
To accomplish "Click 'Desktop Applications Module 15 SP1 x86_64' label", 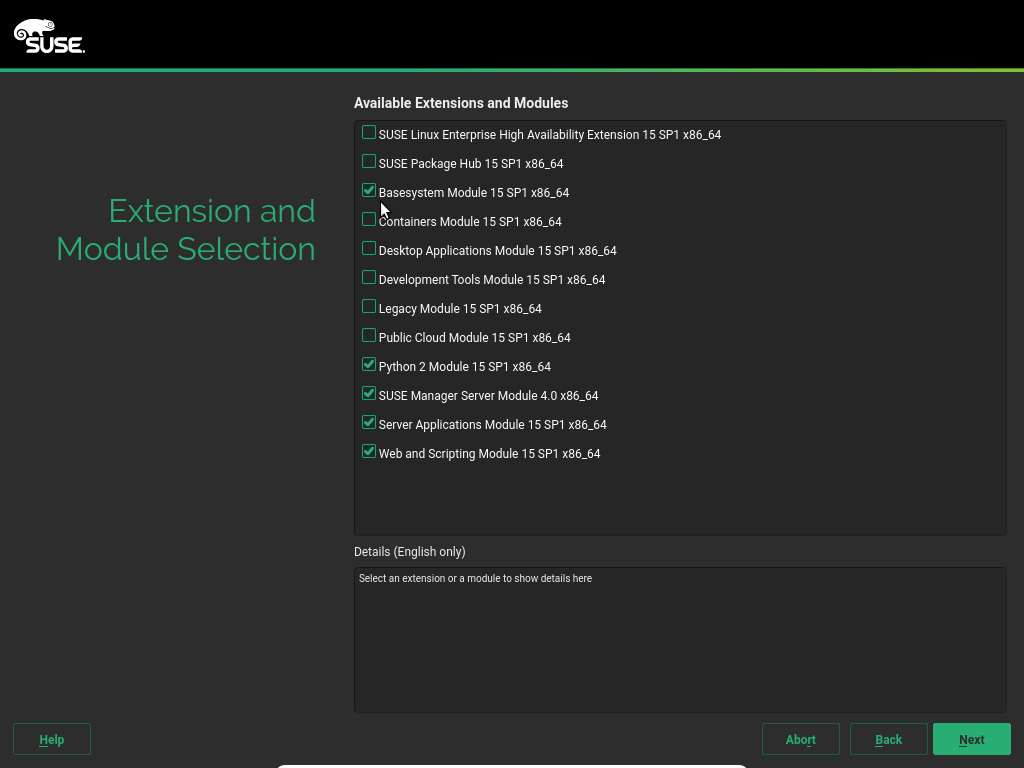I will (498, 251).
